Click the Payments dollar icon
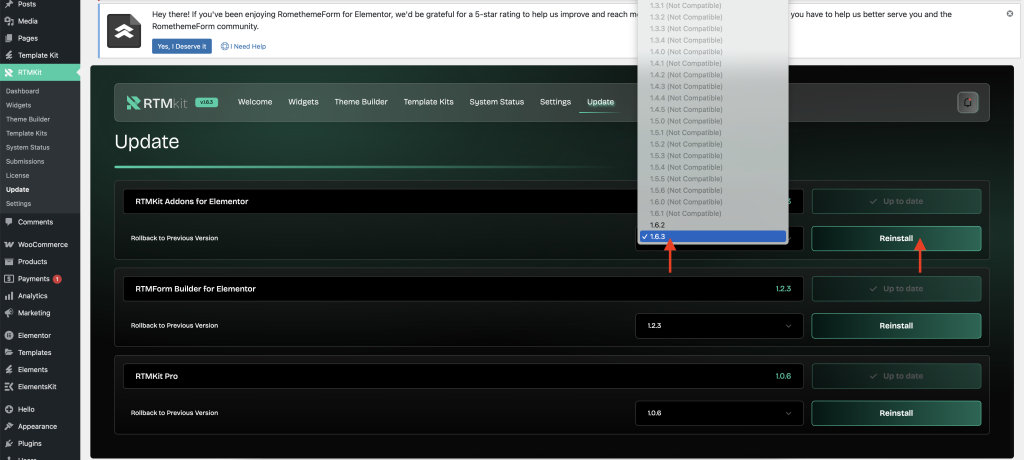This screenshot has height=460, width=1024. (x=9, y=279)
